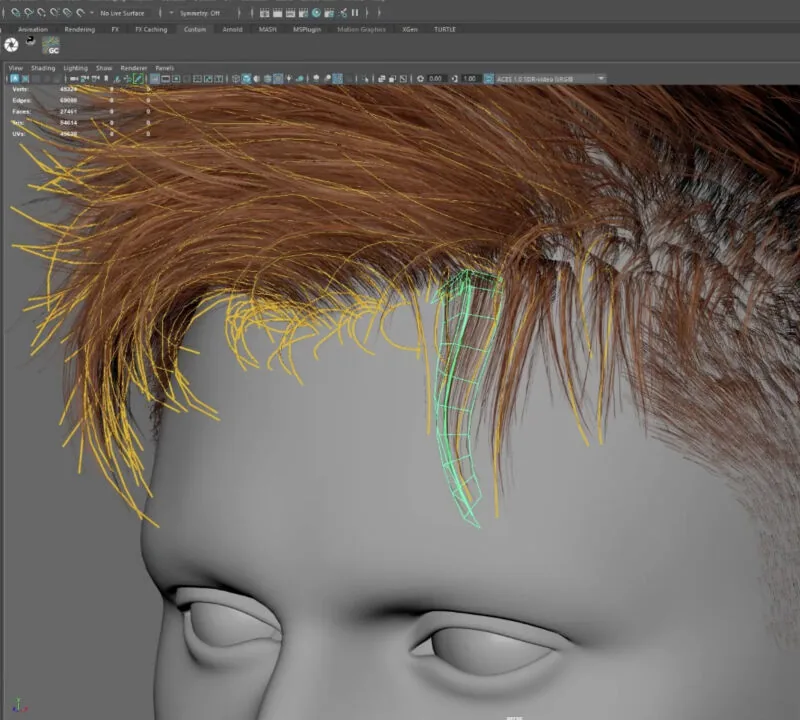Toggle Resolution Gate icon
The width and height of the screenshot is (800, 720).
point(176,79)
